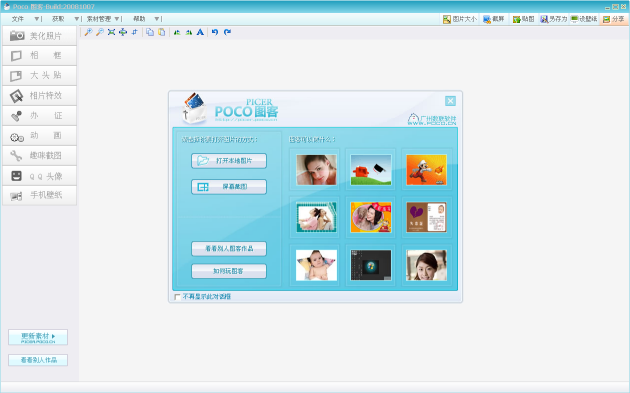Image resolution: width=630 pixels, height=393 pixels.
Task: Click the zoom in magnifier icon
Action: 88,32
